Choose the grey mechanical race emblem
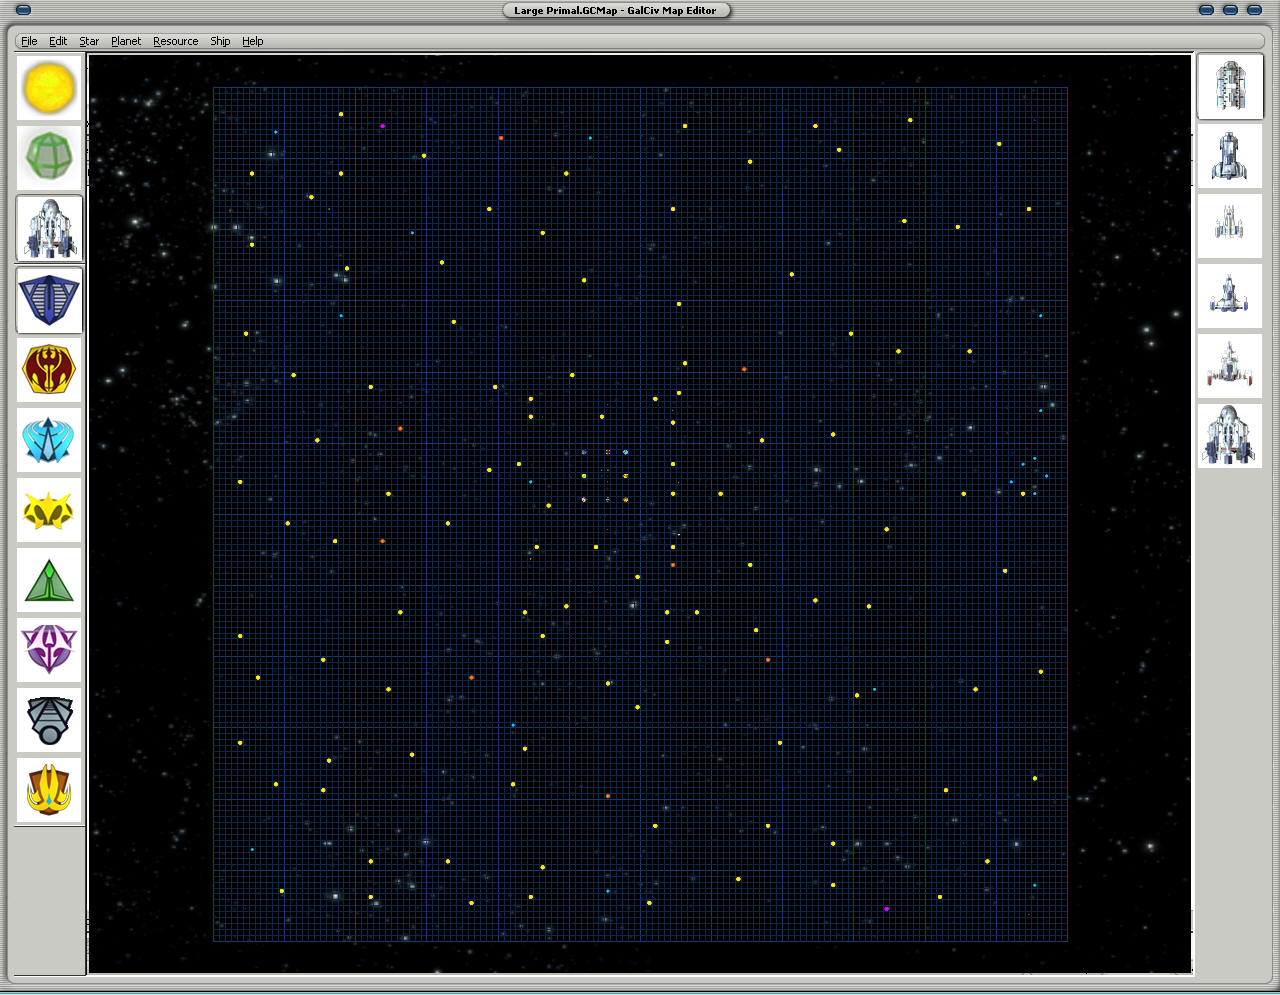1280x995 pixels. [49, 720]
